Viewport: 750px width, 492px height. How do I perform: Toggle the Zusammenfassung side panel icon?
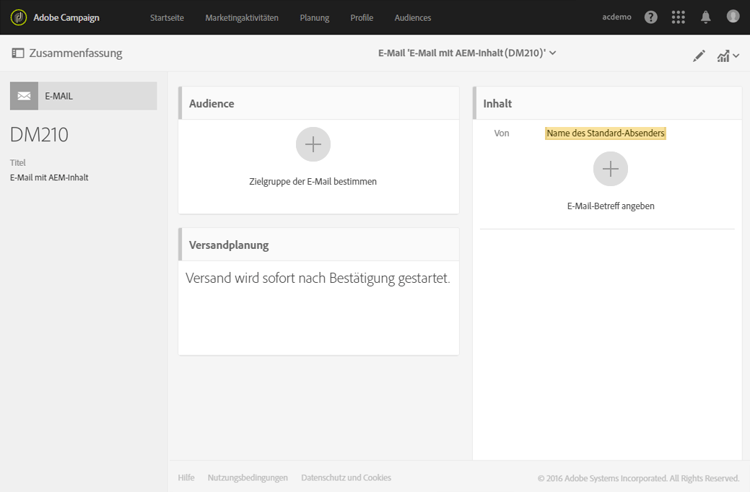[x=18, y=53]
